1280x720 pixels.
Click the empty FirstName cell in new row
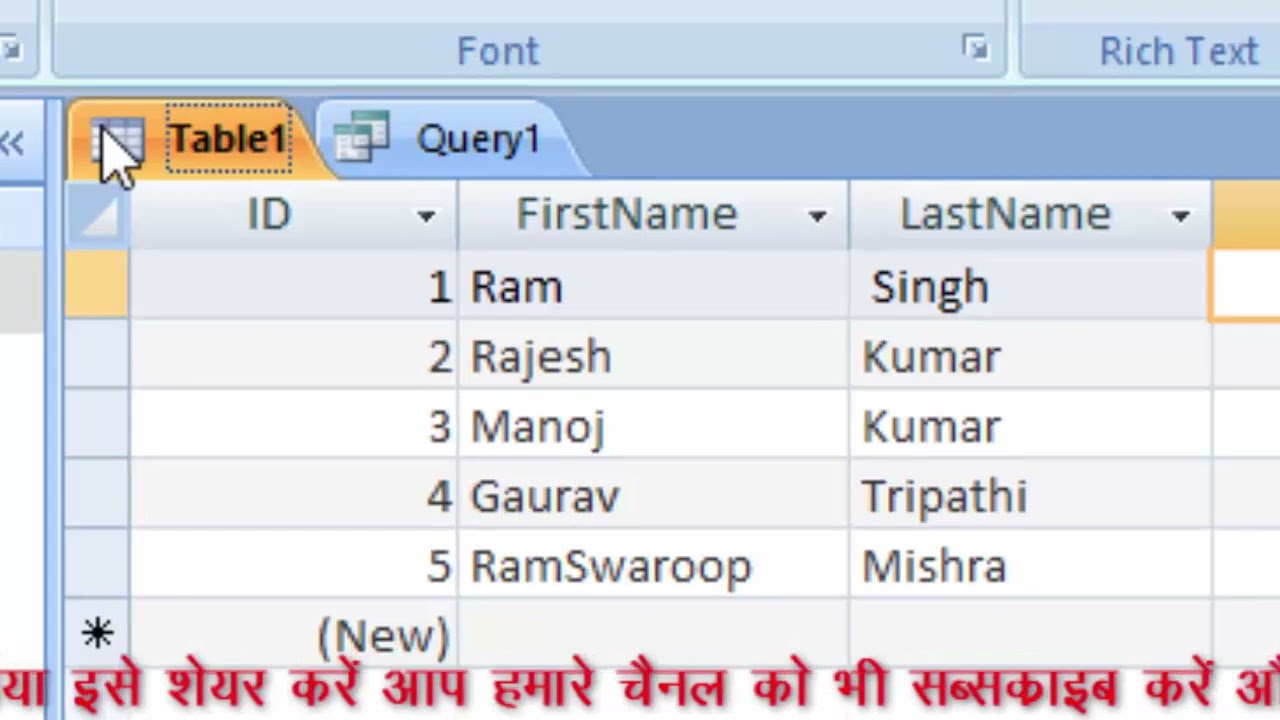coord(653,634)
